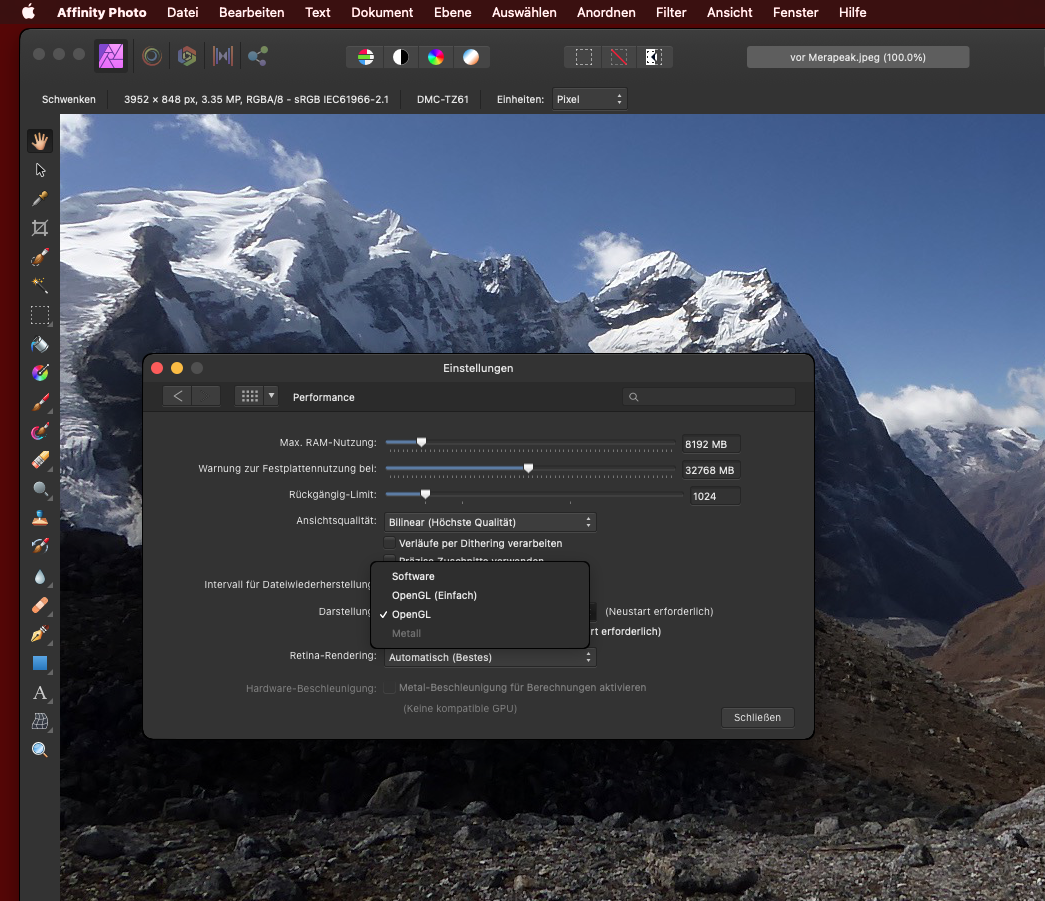This screenshot has width=1045, height=901.
Task: Click the 1024 undo limit field
Action: coord(714,496)
